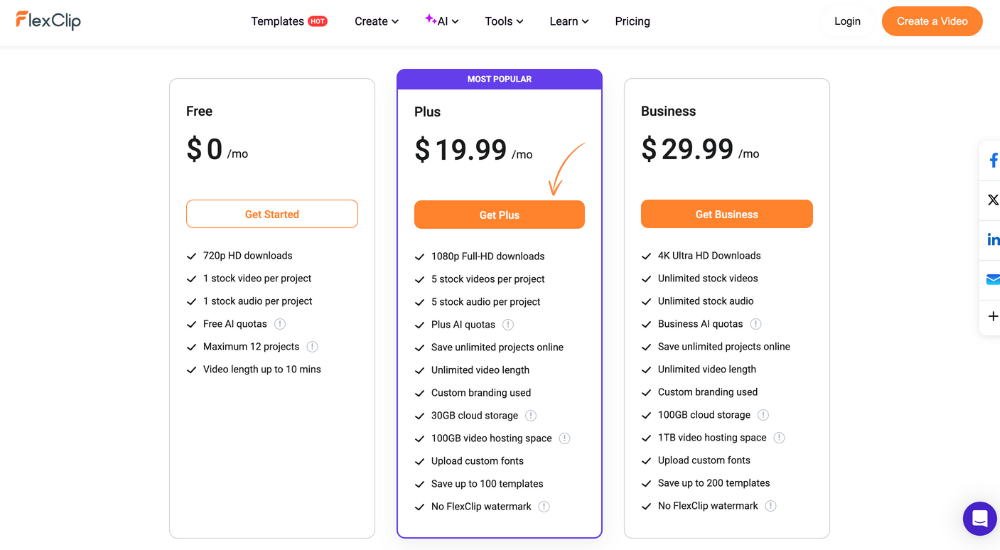
Task: Open more share options plus icon
Action: [x=993, y=316]
